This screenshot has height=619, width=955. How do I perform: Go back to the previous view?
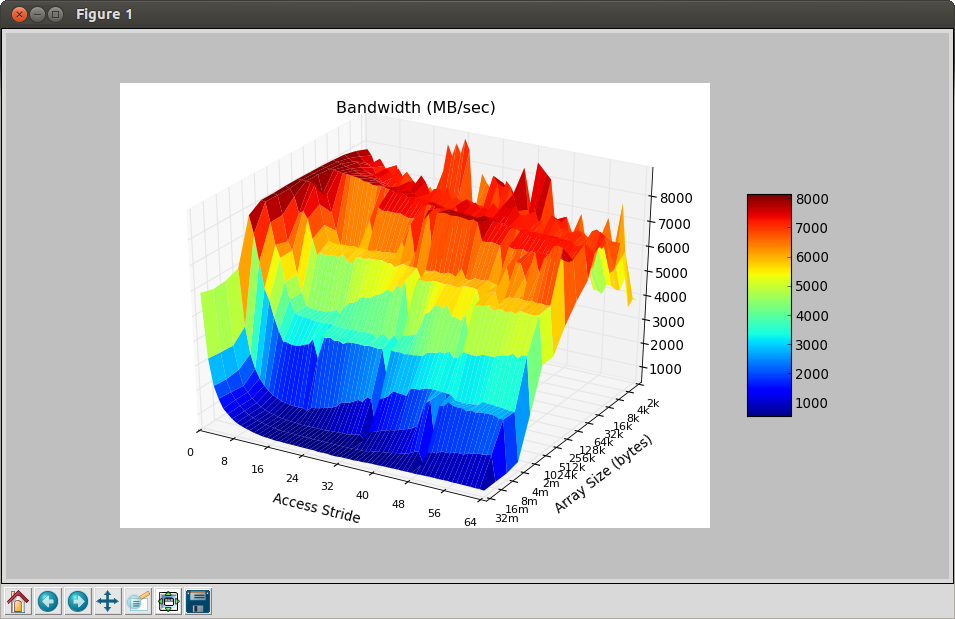(x=48, y=601)
